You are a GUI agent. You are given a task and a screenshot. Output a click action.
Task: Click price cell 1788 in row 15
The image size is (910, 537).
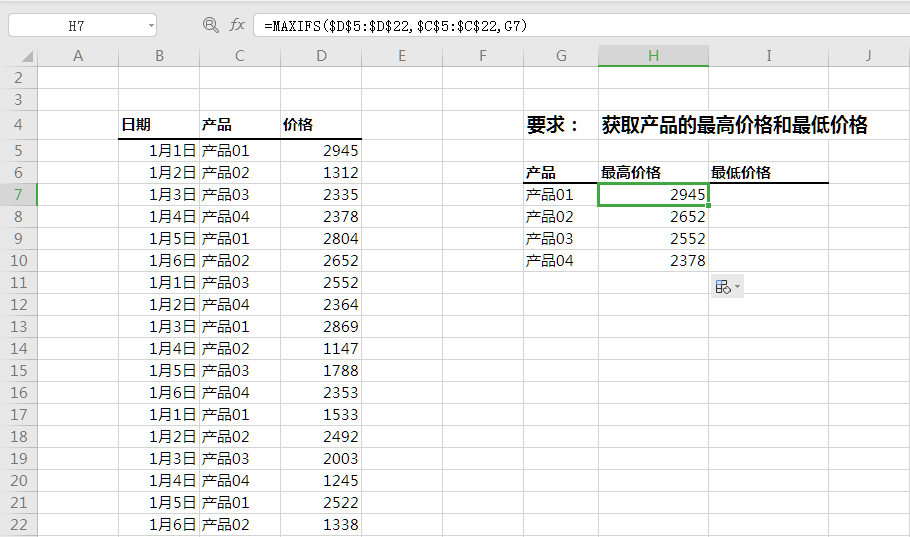tap(321, 371)
